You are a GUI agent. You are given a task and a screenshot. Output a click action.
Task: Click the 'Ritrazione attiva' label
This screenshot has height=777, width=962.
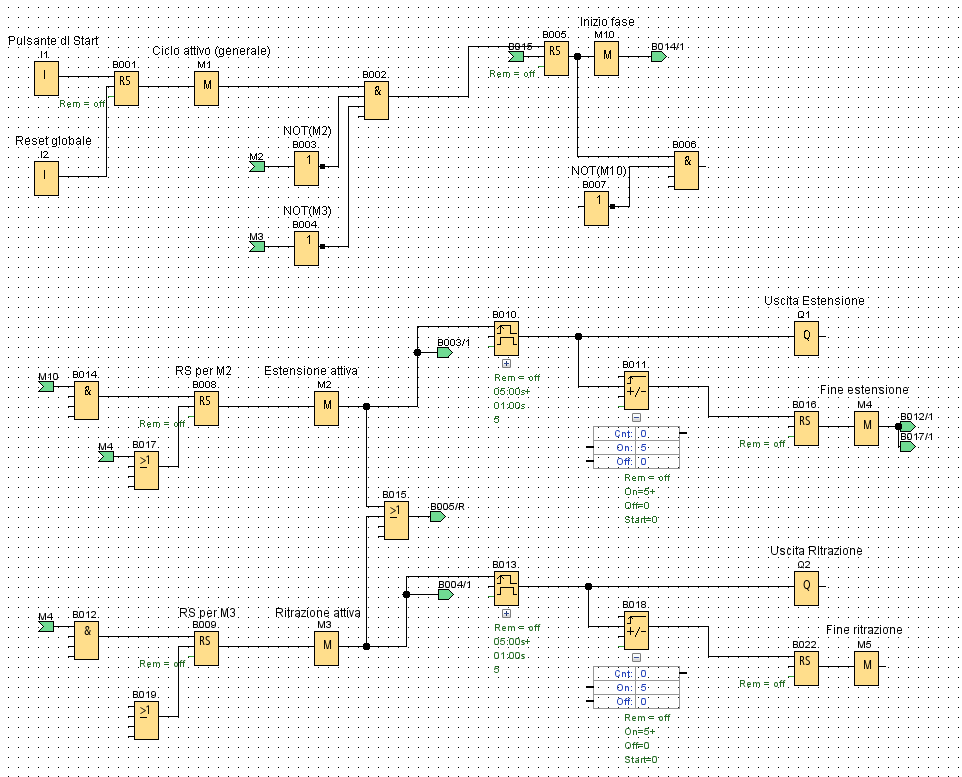tap(318, 613)
